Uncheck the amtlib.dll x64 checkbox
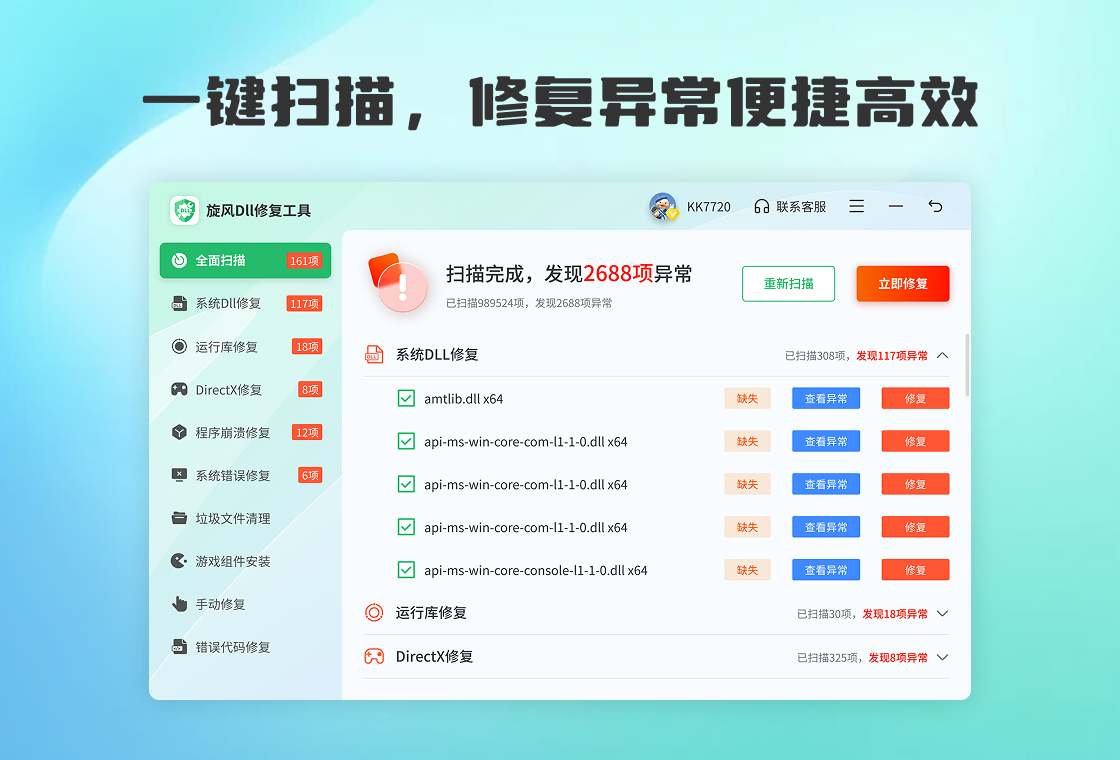 tap(406, 399)
